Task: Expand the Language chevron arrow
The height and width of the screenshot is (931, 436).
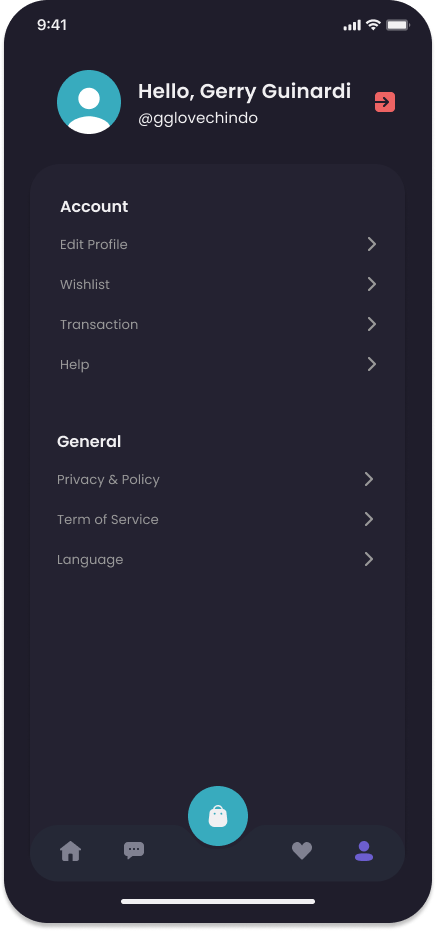Action: pyautogui.click(x=369, y=559)
